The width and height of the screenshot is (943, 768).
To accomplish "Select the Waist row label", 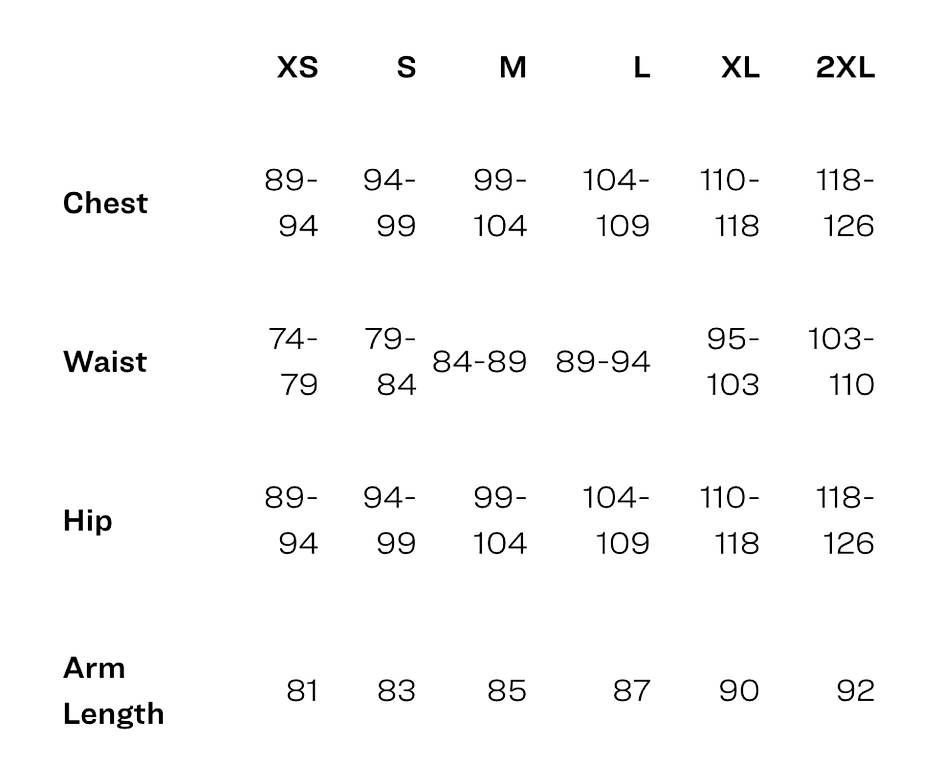I will 105,362.
